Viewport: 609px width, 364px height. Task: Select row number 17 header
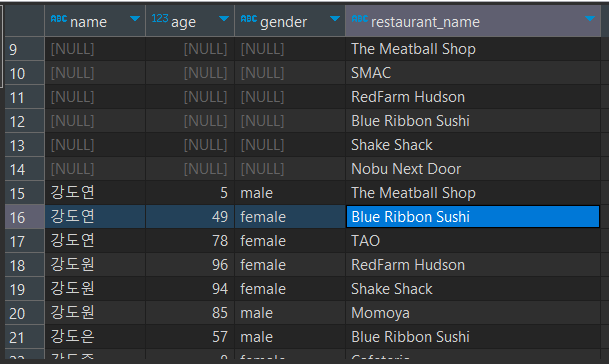(x=24, y=241)
